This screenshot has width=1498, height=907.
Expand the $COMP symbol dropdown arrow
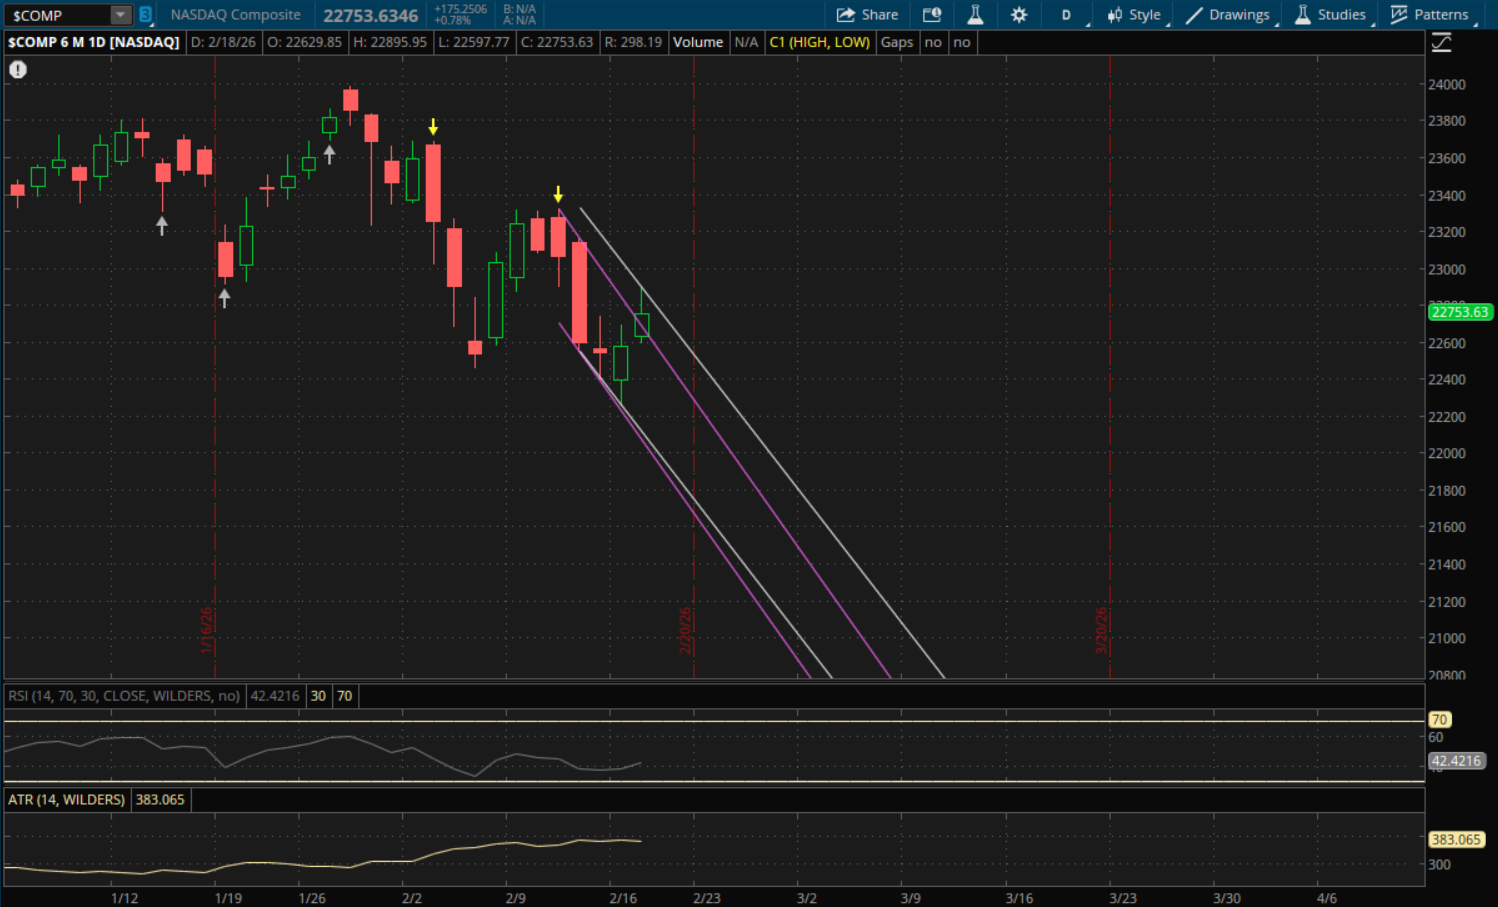120,15
